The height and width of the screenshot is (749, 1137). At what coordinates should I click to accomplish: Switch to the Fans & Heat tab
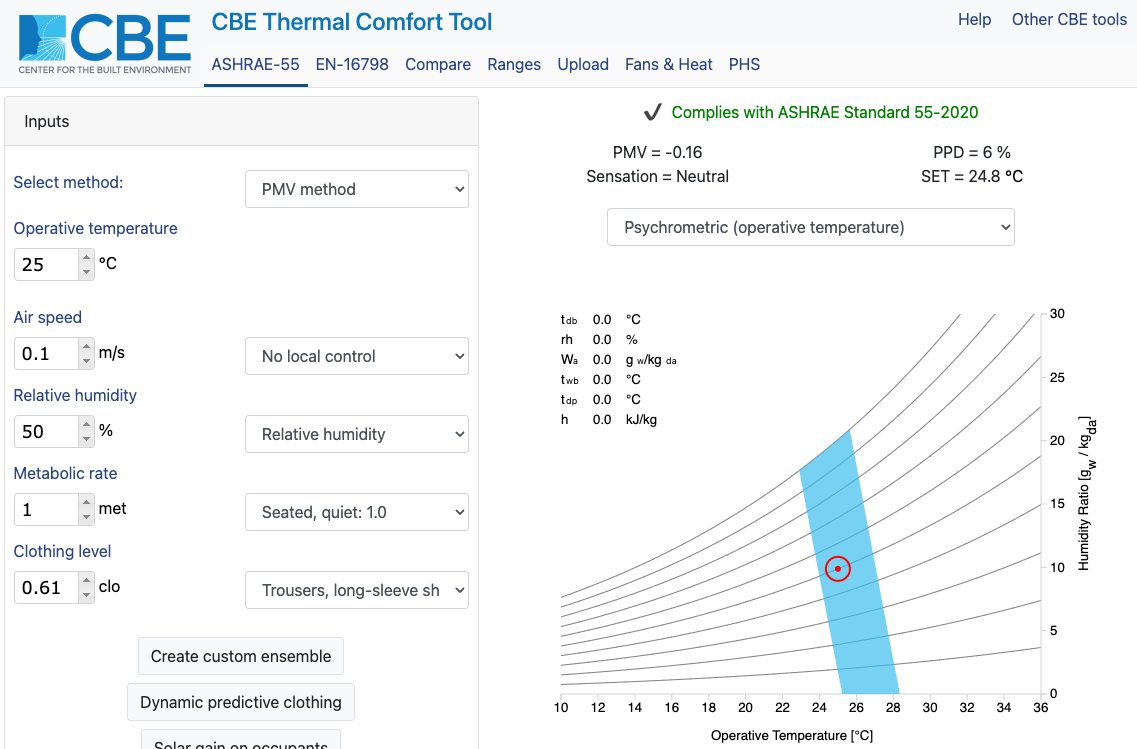click(668, 64)
